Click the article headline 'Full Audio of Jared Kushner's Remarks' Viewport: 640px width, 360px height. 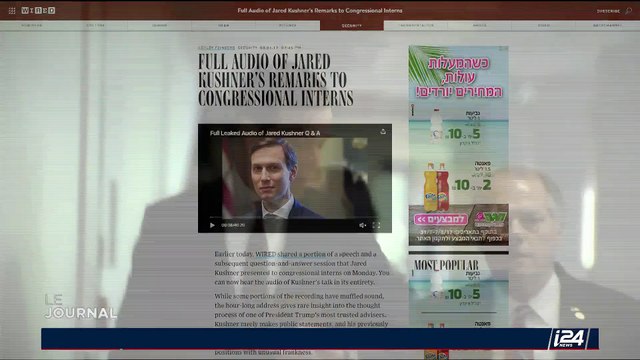tap(276, 80)
